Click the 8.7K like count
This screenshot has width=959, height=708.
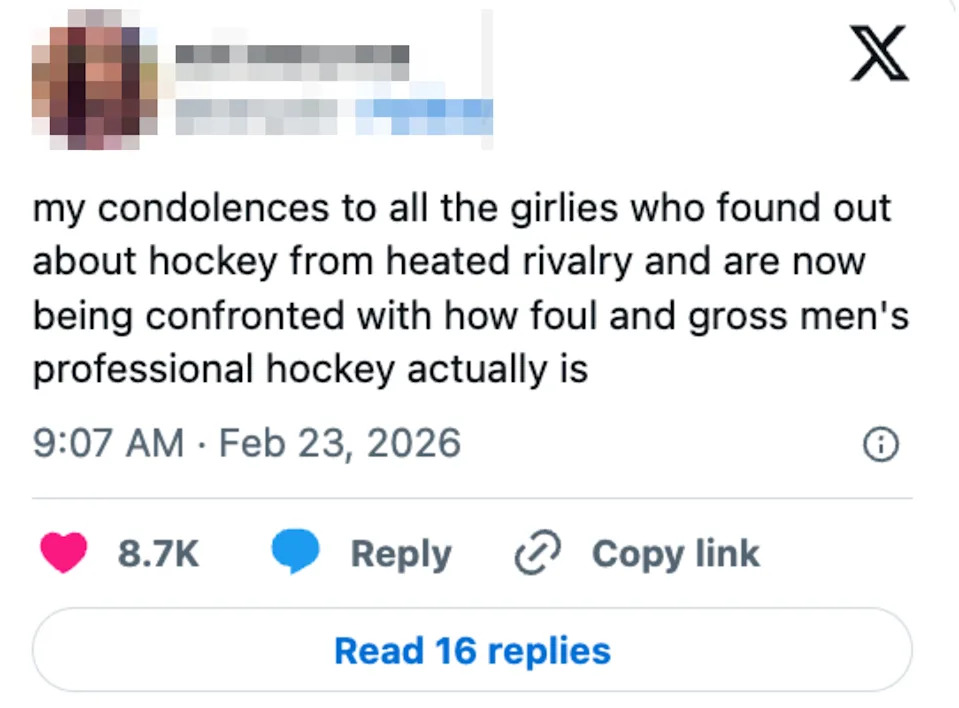pos(157,553)
